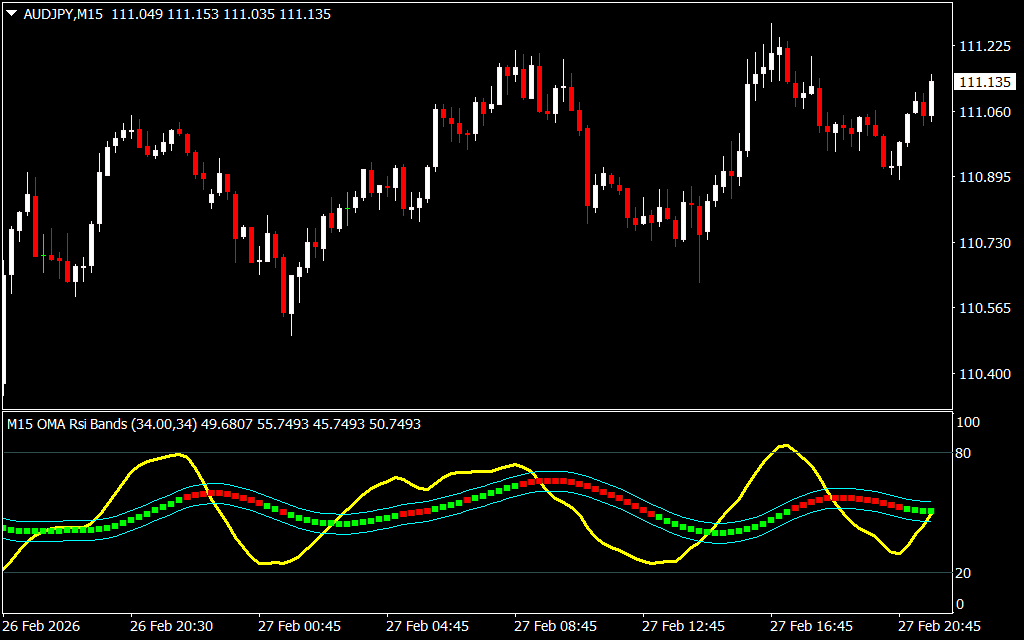
Task: Click the current price tag 111.135
Action: pyautogui.click(x=984, y=82)
